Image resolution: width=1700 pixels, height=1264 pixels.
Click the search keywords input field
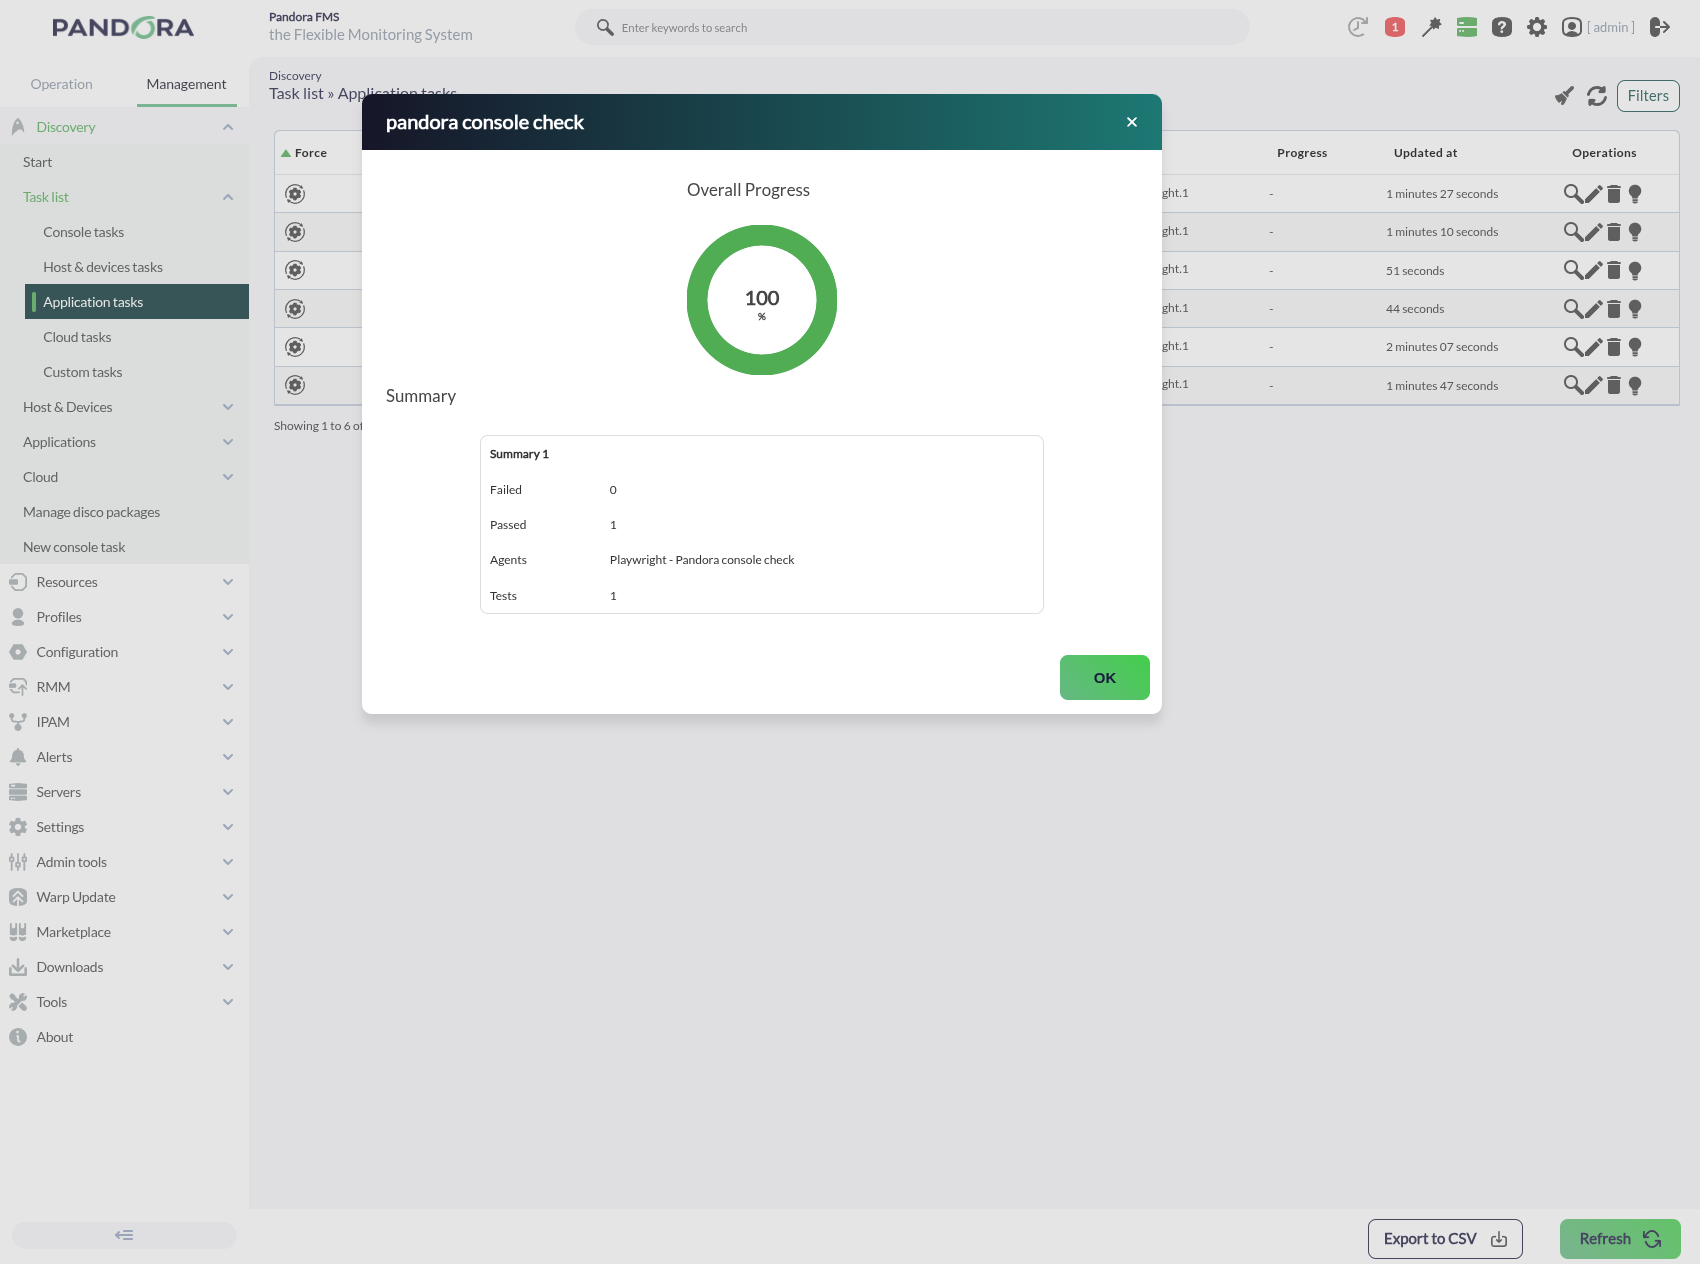(912, 27)
